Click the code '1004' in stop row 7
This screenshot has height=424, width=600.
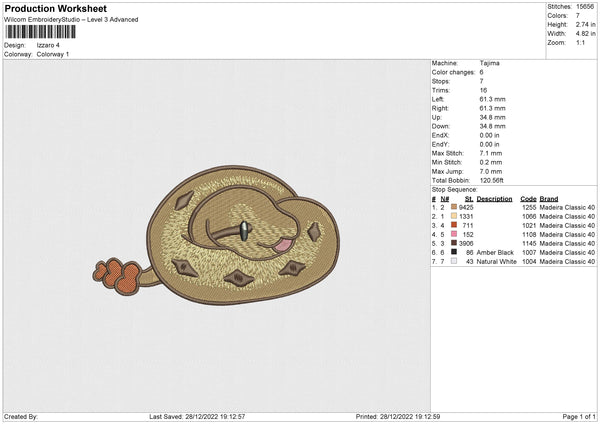tap(529, 262)
